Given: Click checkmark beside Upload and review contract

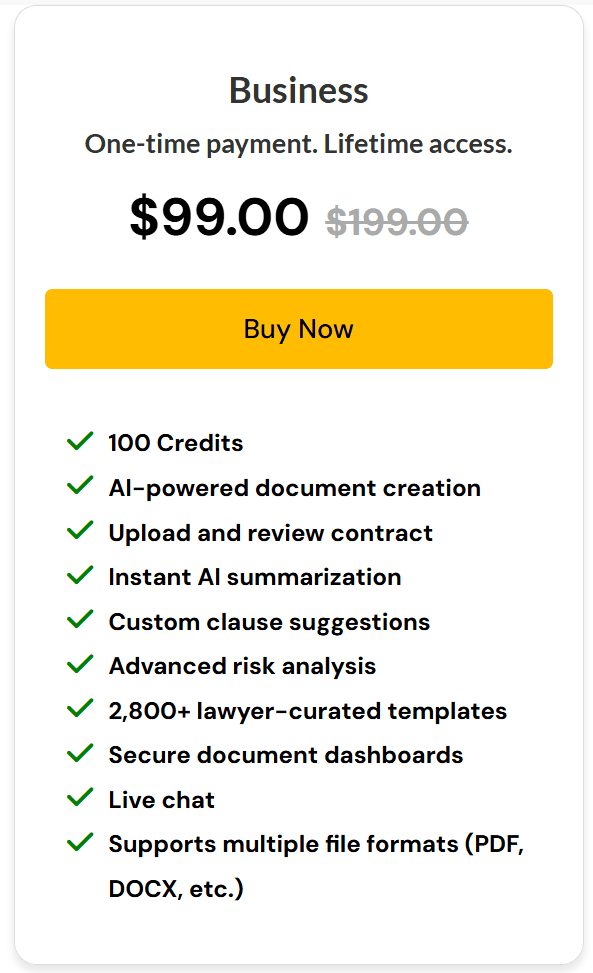Looking at the screenshot, I should (x=80, y=531).
